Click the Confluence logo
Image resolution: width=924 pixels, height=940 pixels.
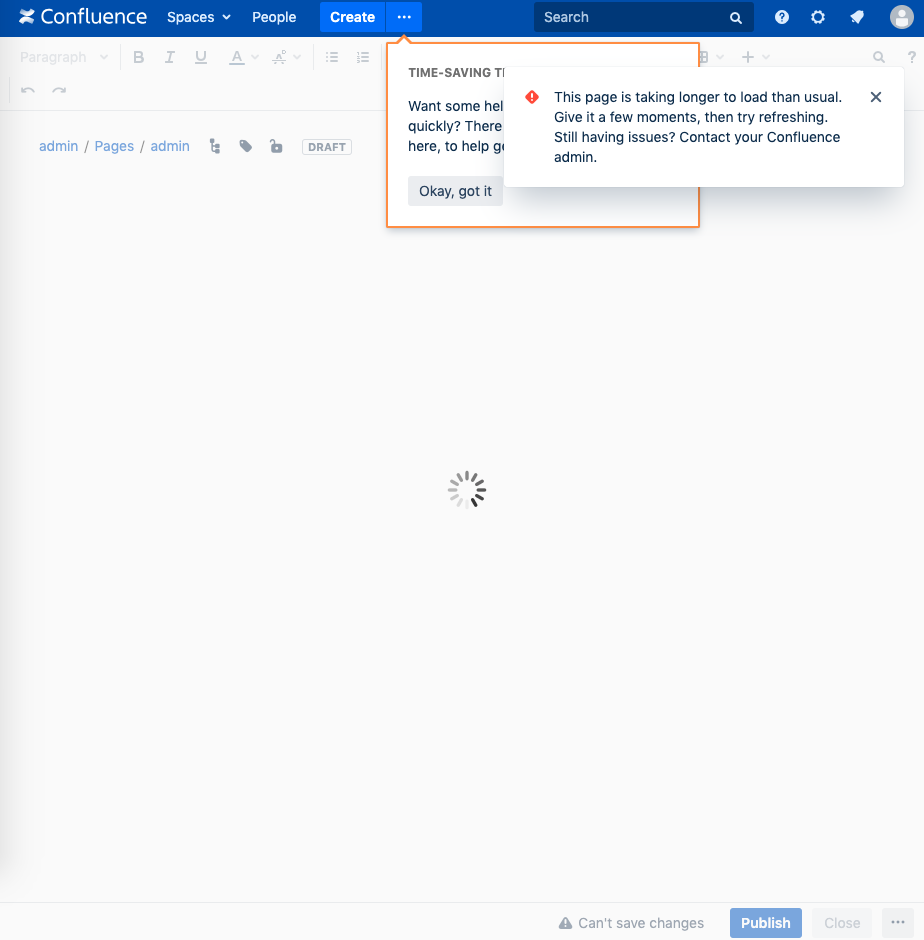click(83, 17)
